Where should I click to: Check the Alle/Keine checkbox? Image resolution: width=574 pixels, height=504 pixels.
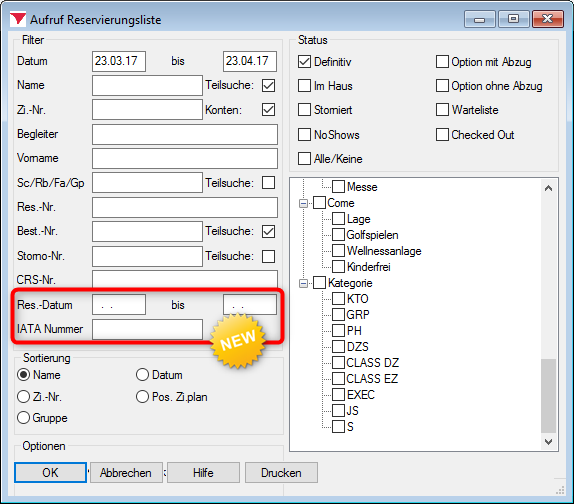(x=304, y=159)
